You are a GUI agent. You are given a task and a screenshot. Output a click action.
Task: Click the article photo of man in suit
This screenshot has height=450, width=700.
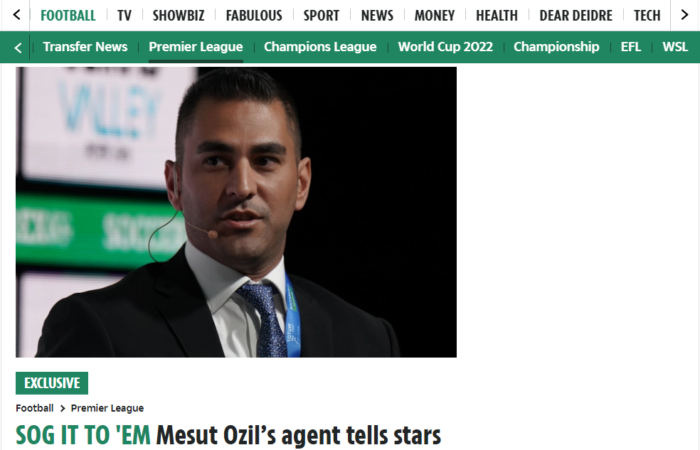tap(236, 212)
